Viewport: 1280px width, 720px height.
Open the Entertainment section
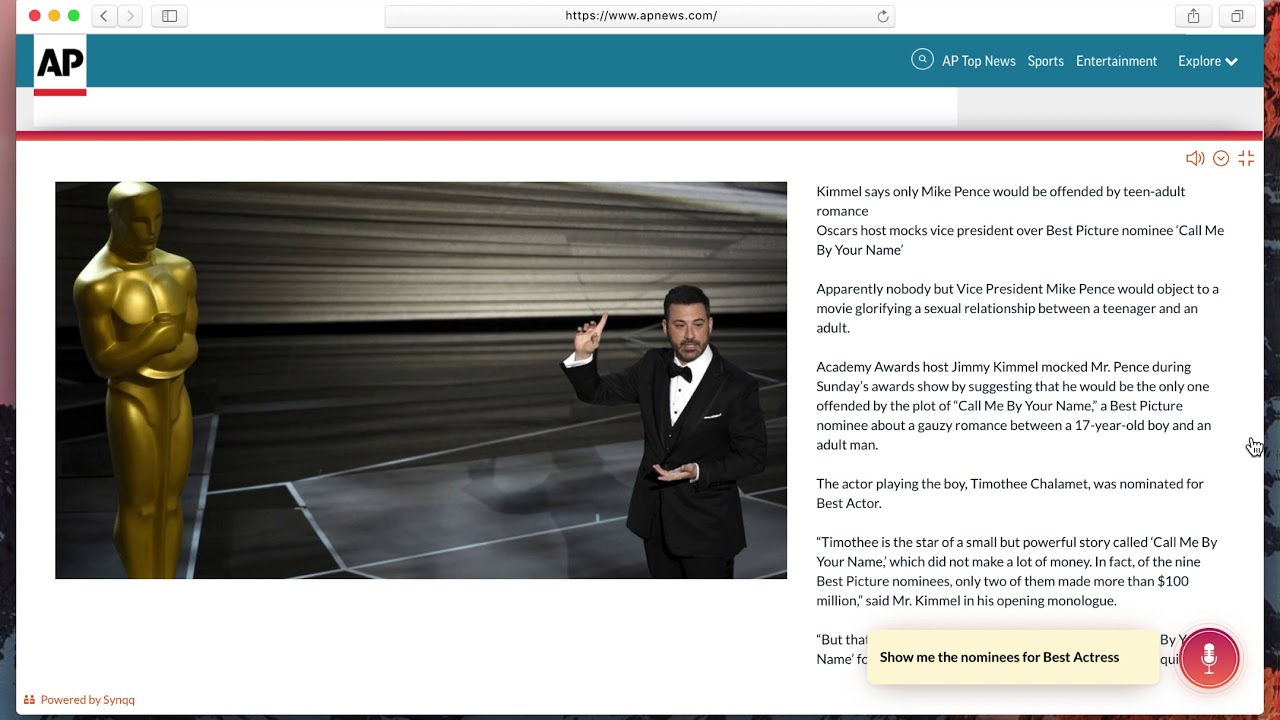(1116, 61)
